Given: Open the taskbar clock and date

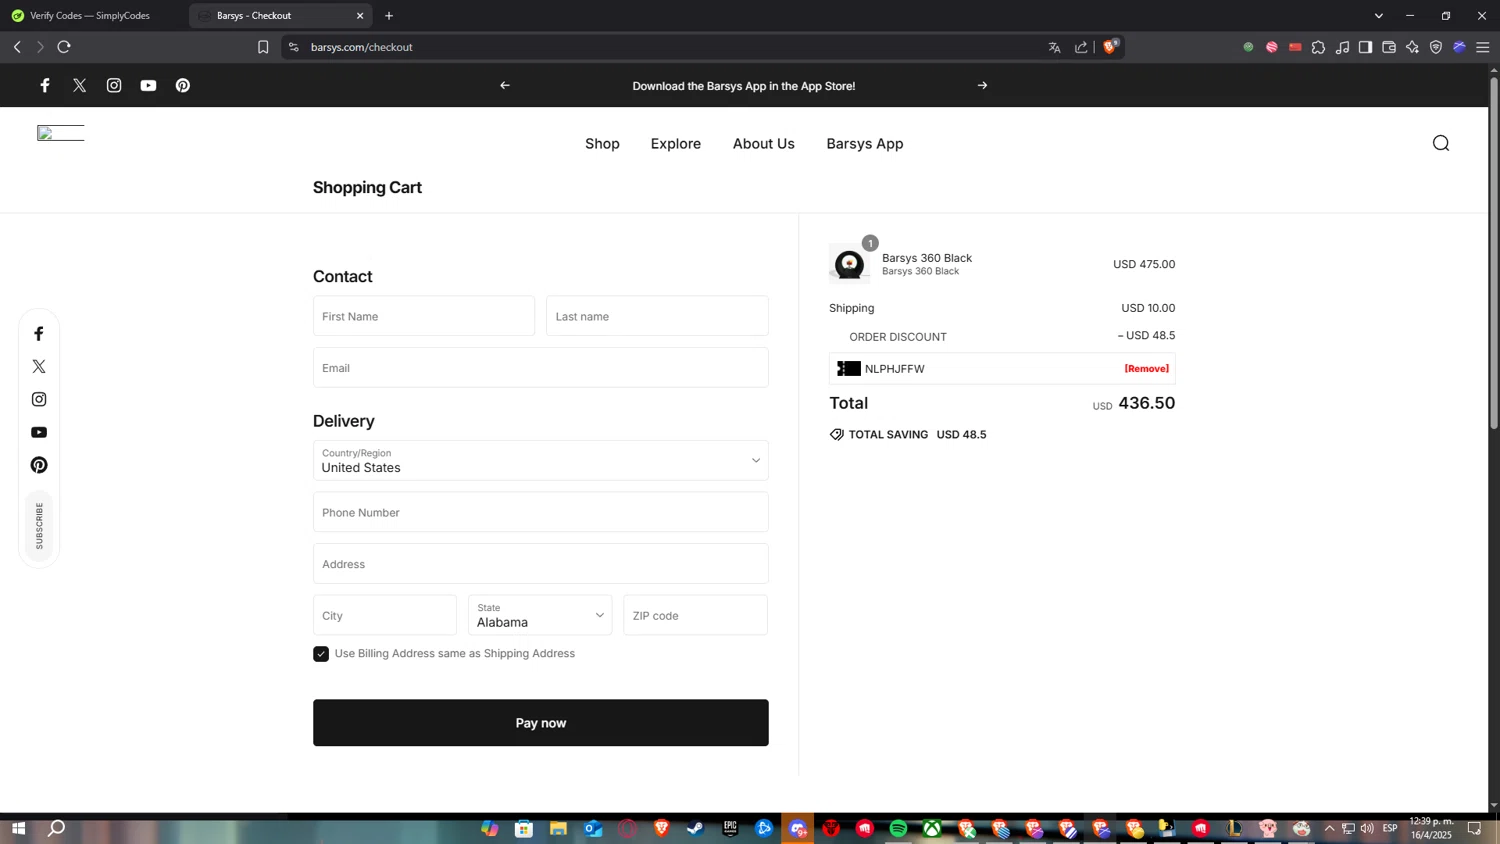Looking at the screenshot, I should 1431,828.
